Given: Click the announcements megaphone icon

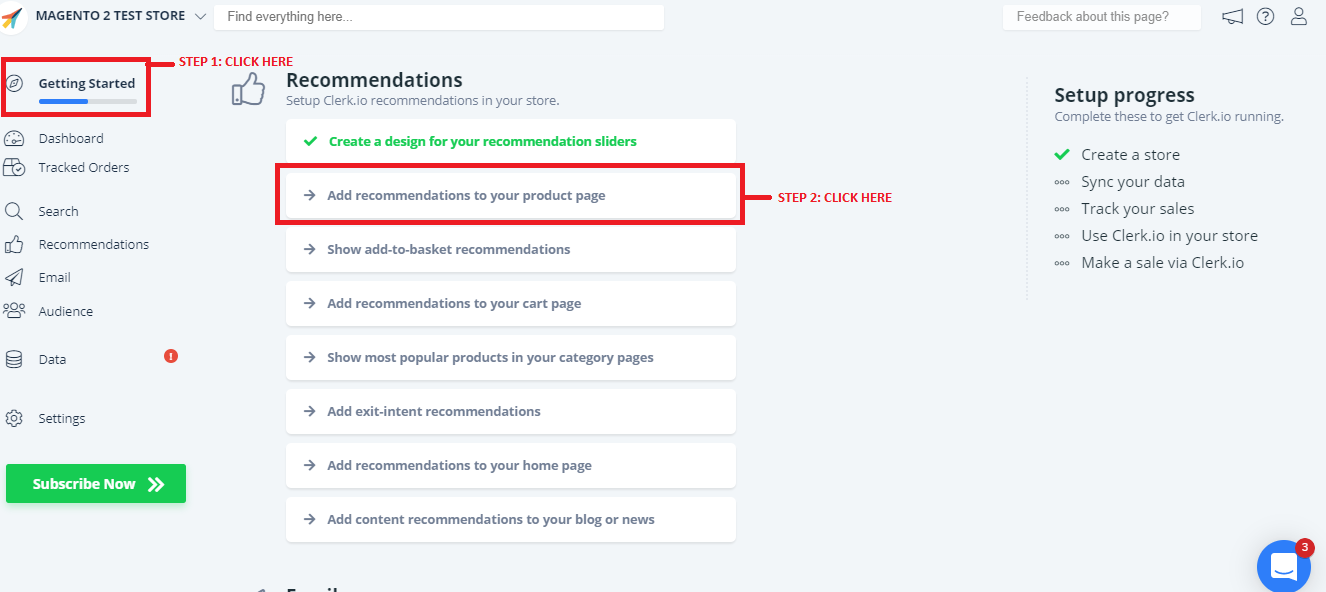Looking at the screenshot, I should click(x=1233, y=16).
